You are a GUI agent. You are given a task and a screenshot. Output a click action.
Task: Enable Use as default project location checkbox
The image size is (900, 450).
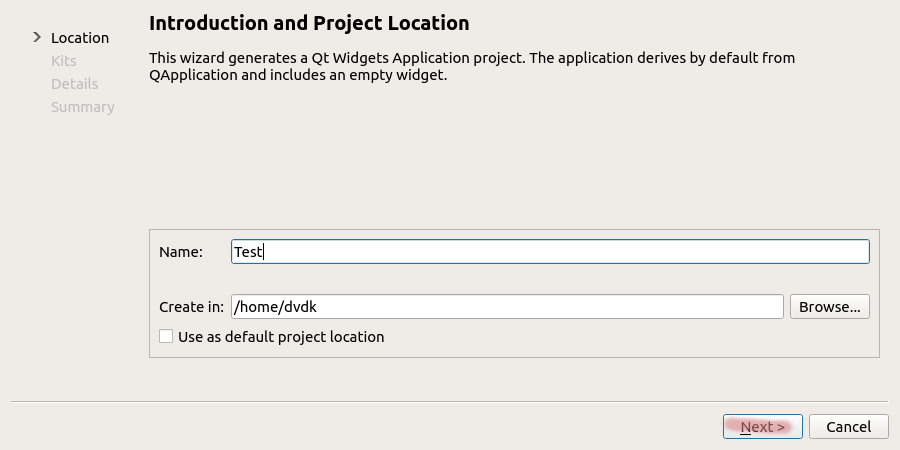pos(166,337)
